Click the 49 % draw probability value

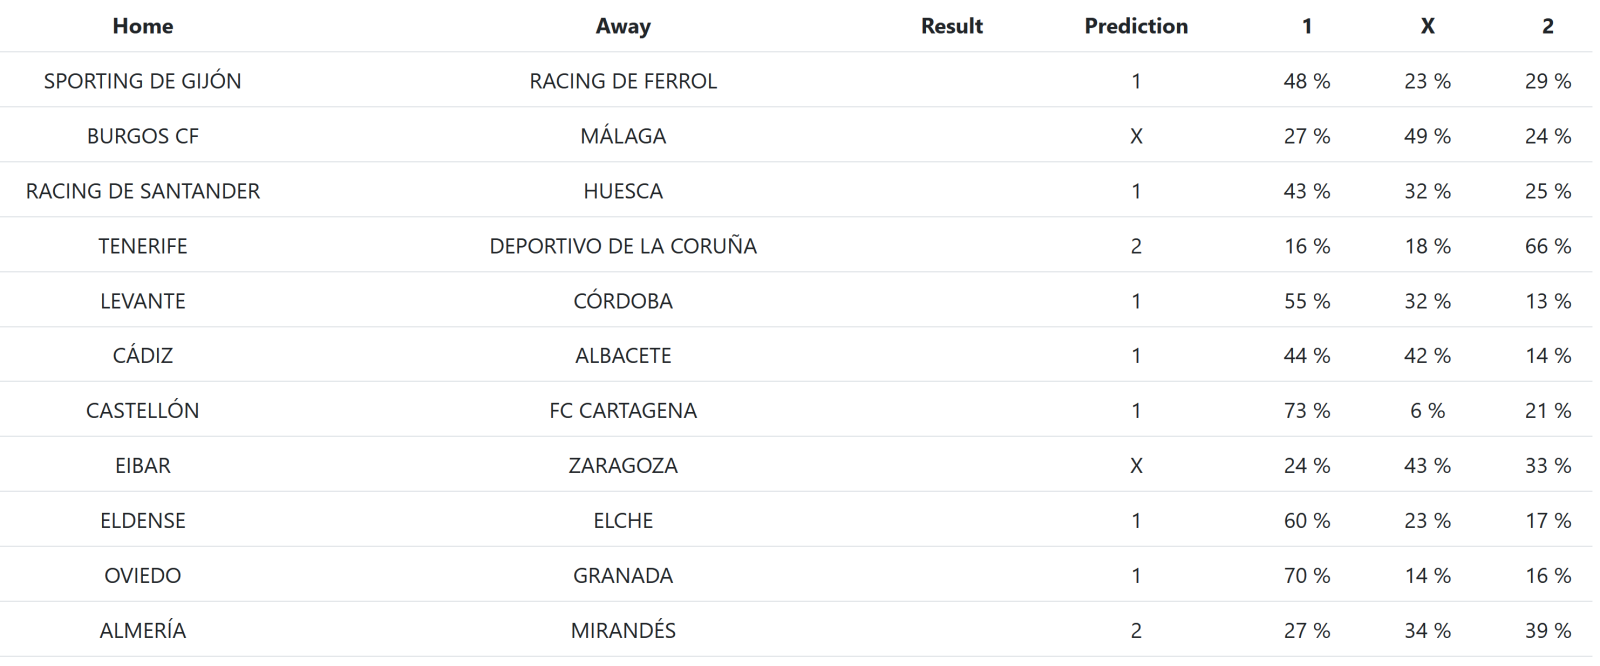[x=1427, y=136]
